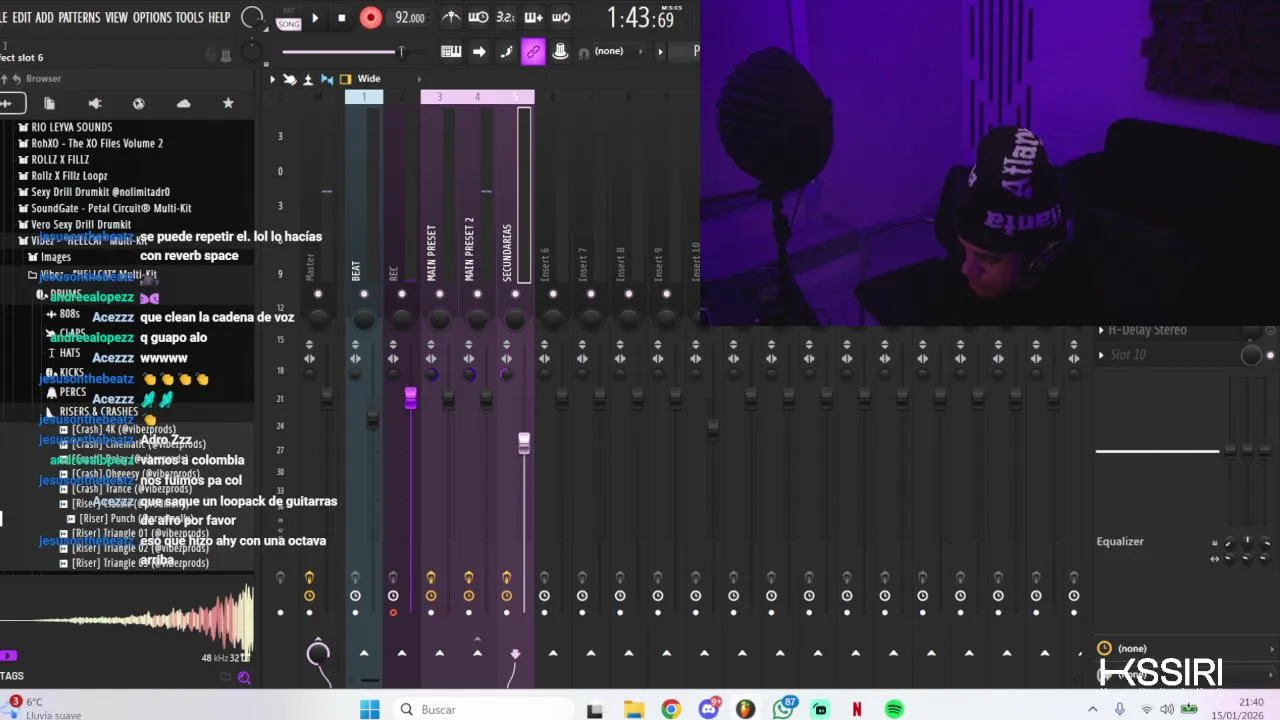Open the OPTIONS menu
The image size is (1280, 720).
pyautogui.click(x=152, y=18)
